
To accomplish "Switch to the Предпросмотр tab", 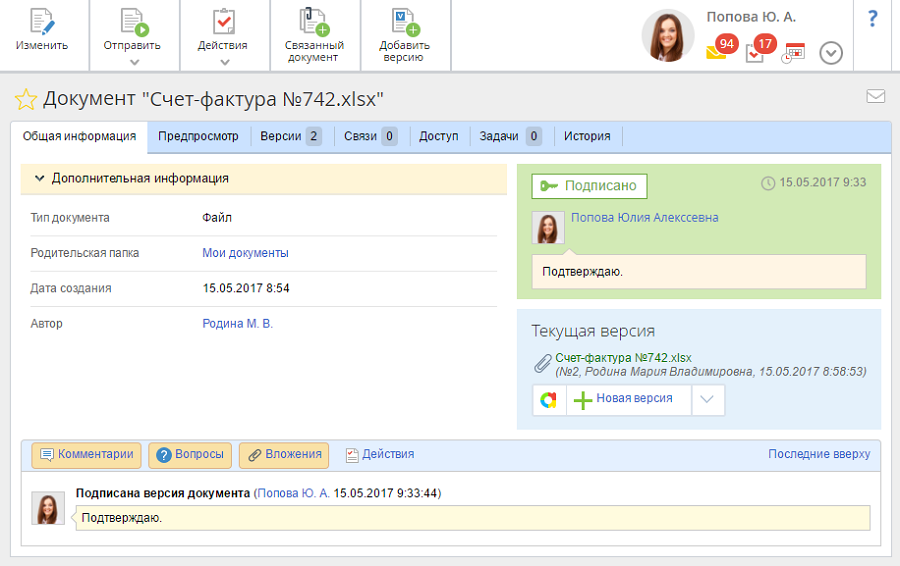I will [x=198, y=136].
